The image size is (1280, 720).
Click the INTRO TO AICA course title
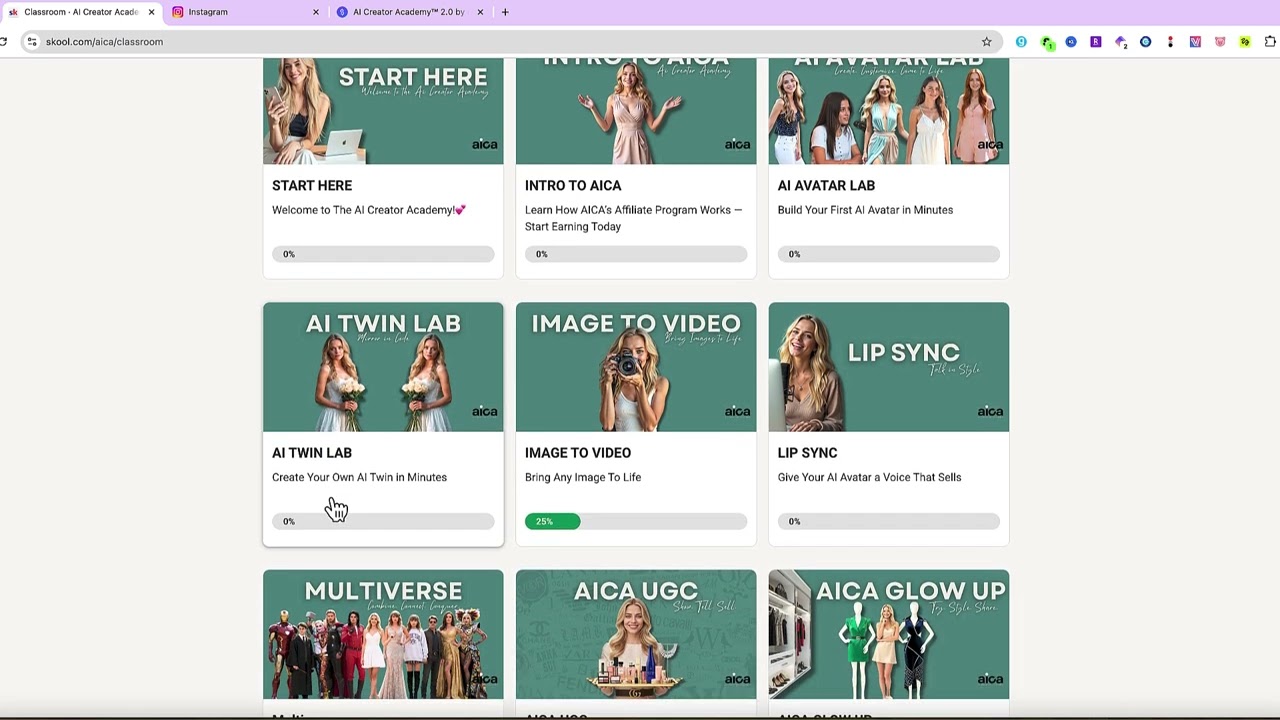point(573,186)
